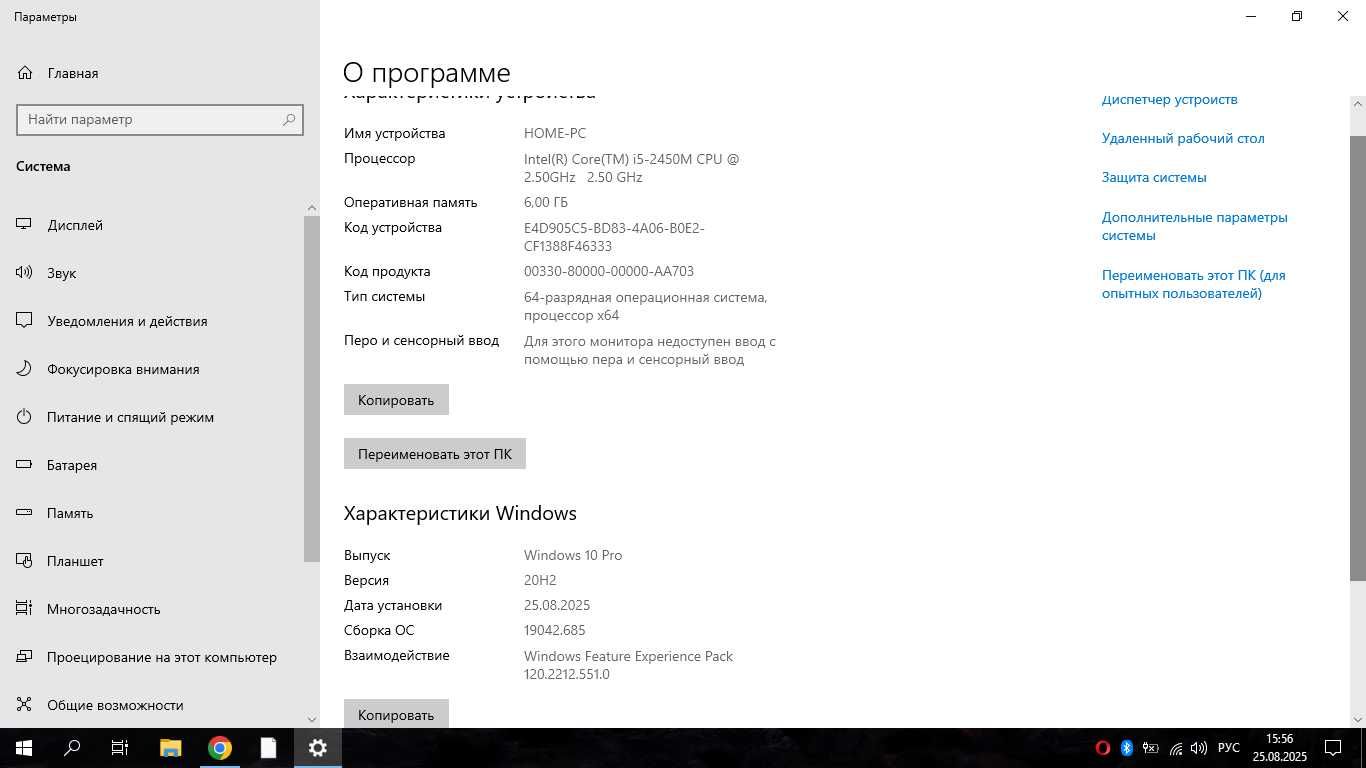This screenshot has width=1366, height=768.
Task: Click the Windows 10 Pro edition text
Action: point(573,555)
